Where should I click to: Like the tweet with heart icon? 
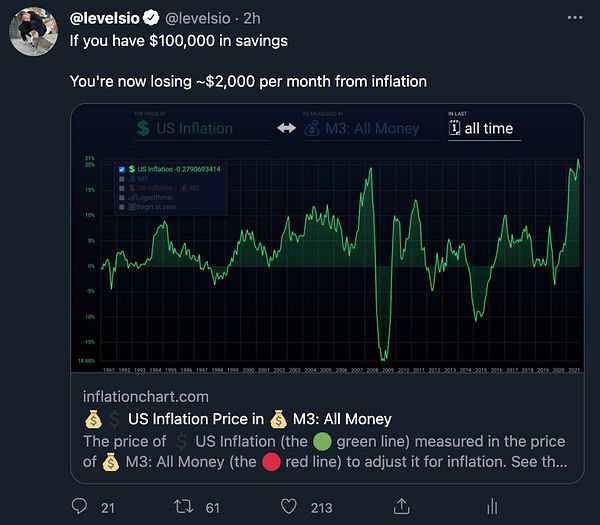click(291, 507)
